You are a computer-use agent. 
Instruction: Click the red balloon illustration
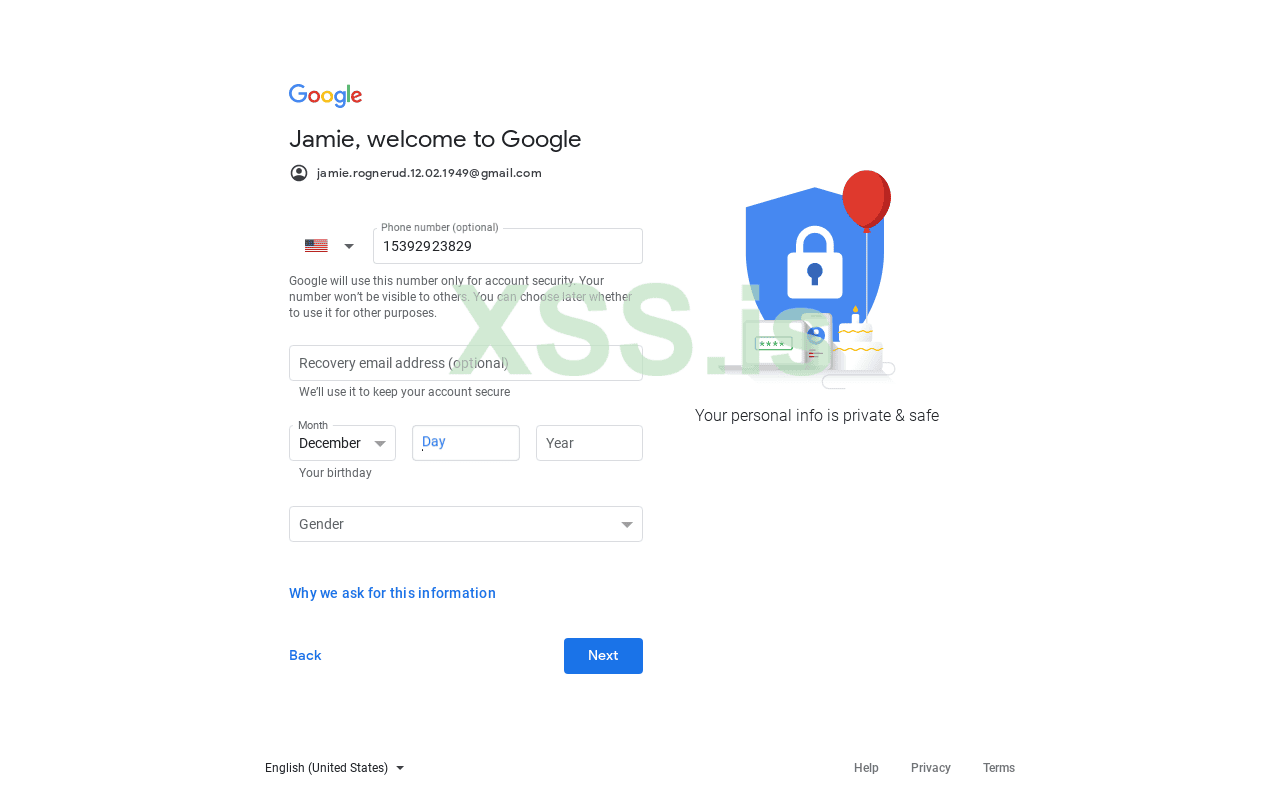pos(866,200)
